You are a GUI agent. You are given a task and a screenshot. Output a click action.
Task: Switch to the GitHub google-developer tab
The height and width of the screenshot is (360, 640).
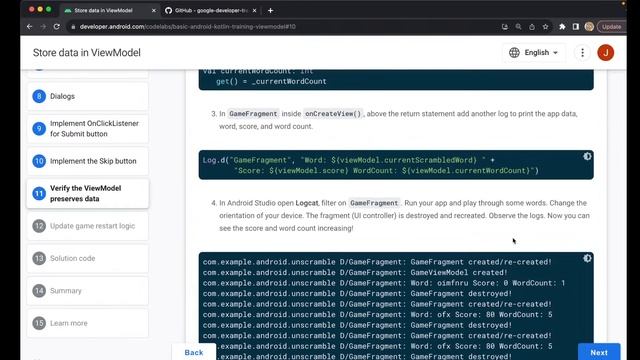point(211,11)
